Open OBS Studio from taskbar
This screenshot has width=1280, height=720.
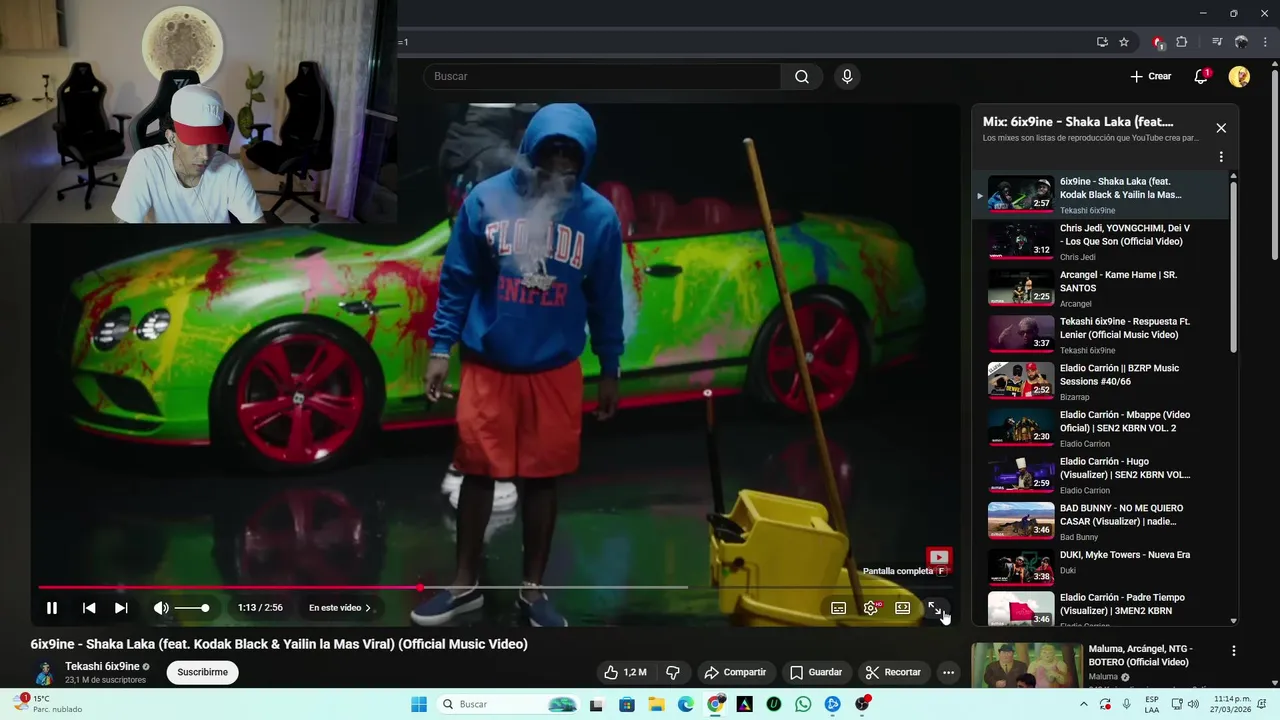click(x=862, y=704)
